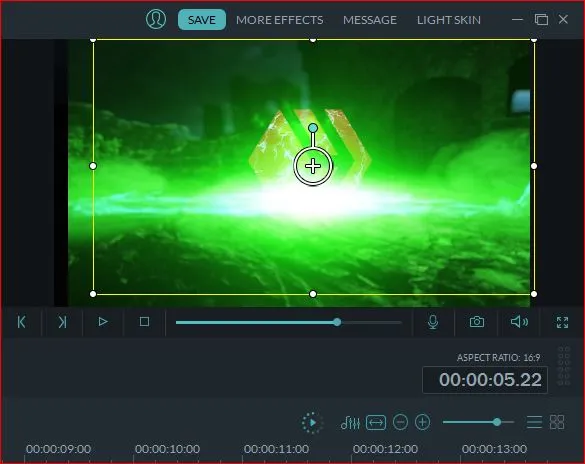The width and height of the screenshot is (585, 464).
Task: Click the ASPECT RATIO: 16:9 label
Action: (498, 358)
